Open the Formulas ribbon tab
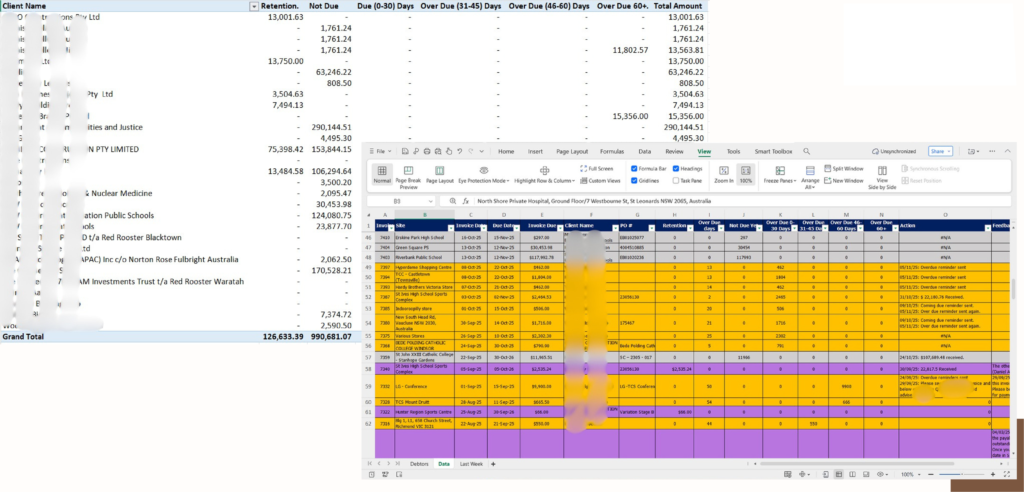 611,151
